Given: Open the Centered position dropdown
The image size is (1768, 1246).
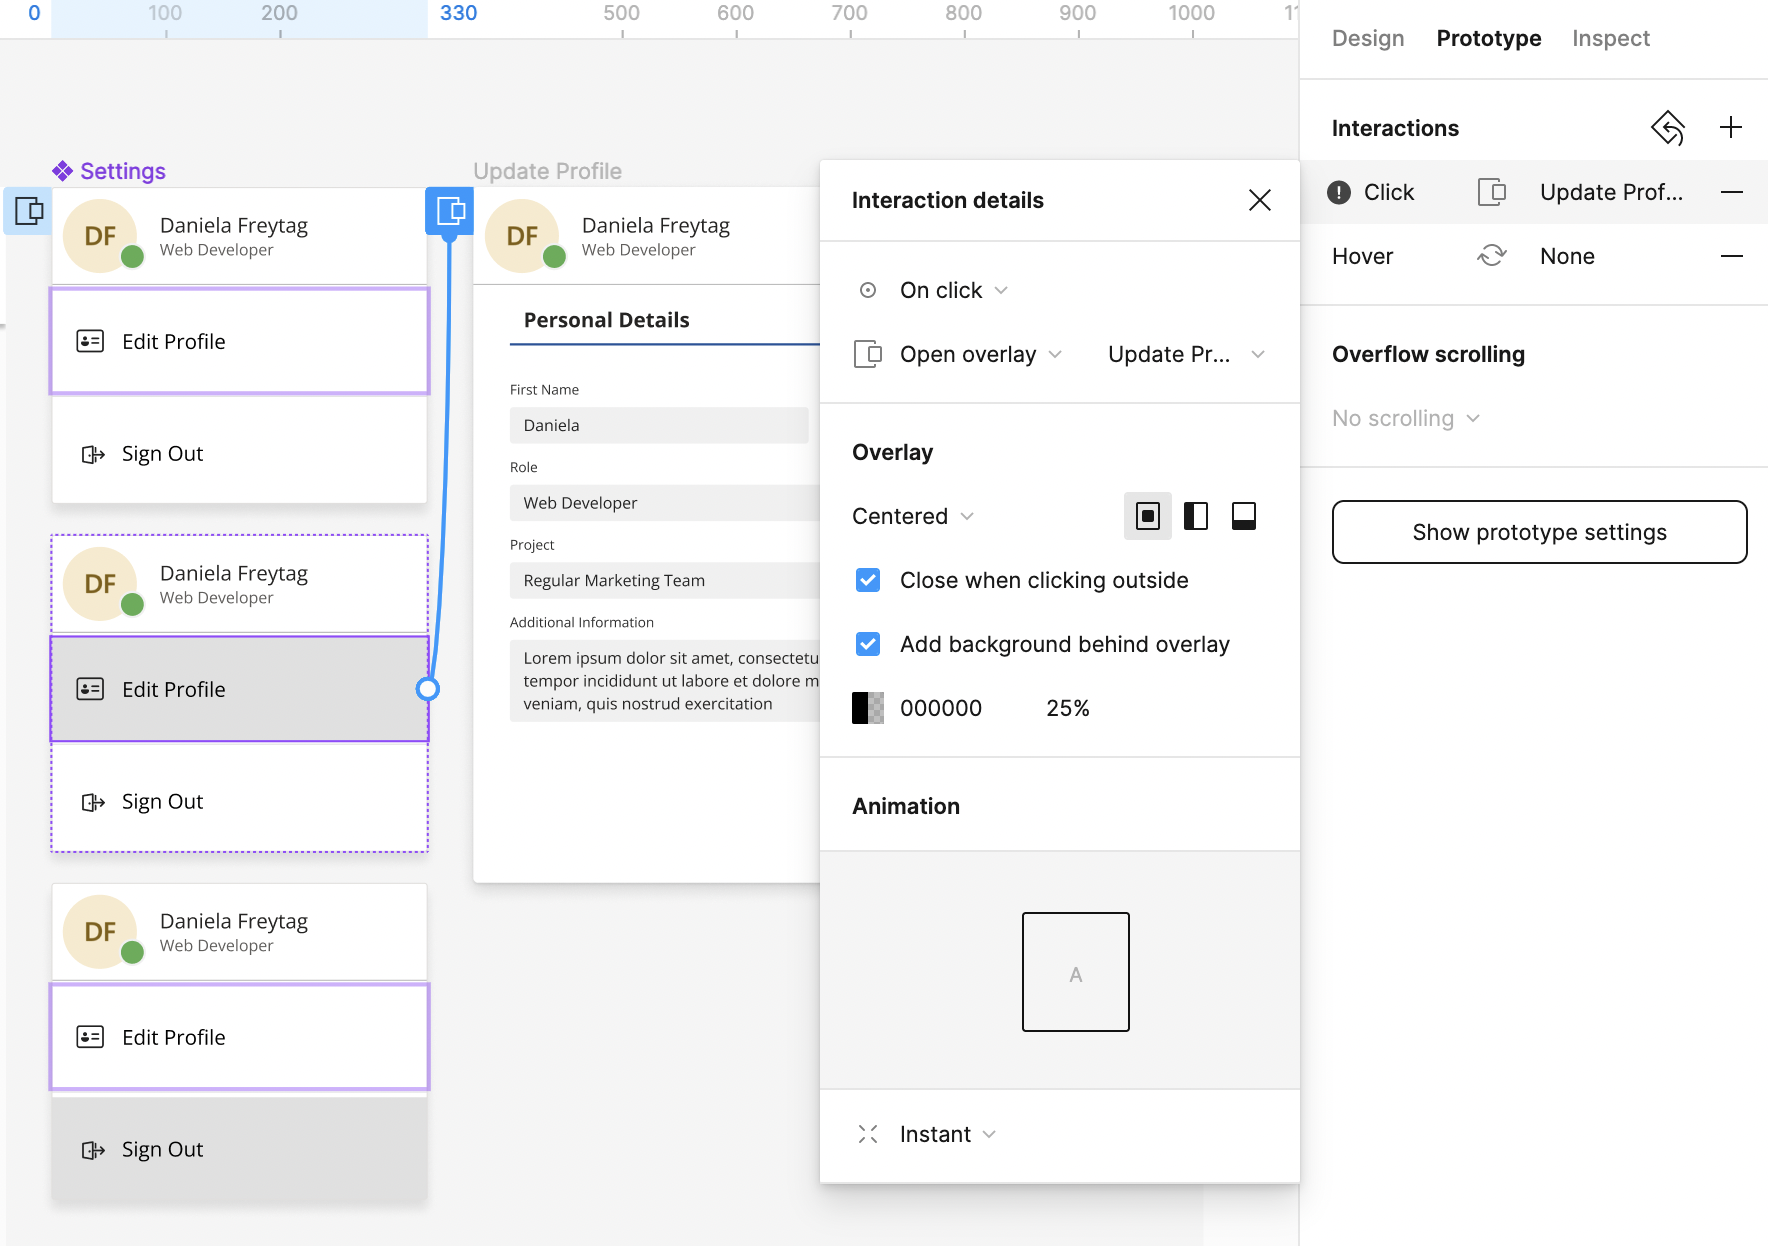Looking at the screenshot, I should pyautogui.click(x=912, y=516).
